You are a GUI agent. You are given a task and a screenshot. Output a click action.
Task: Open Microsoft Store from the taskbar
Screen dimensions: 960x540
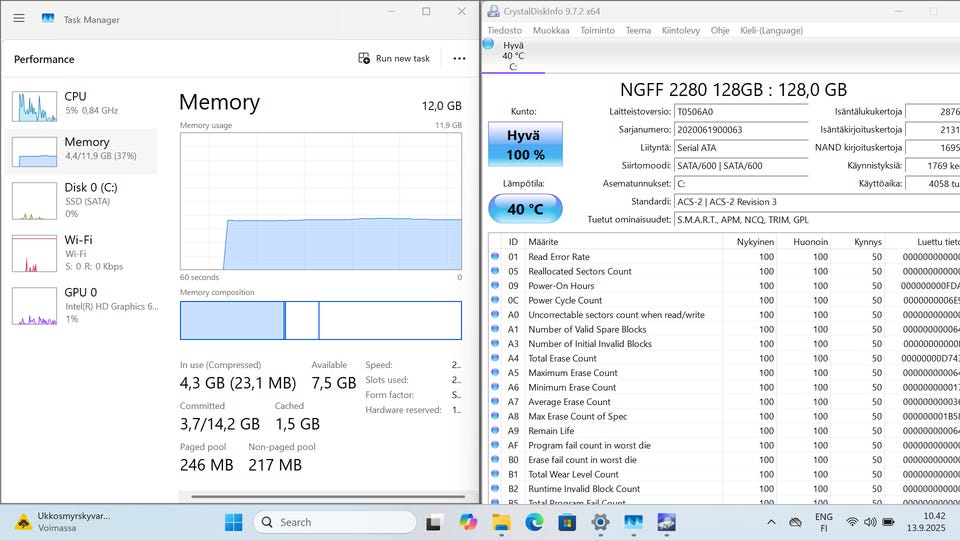[x=567, y=522]
